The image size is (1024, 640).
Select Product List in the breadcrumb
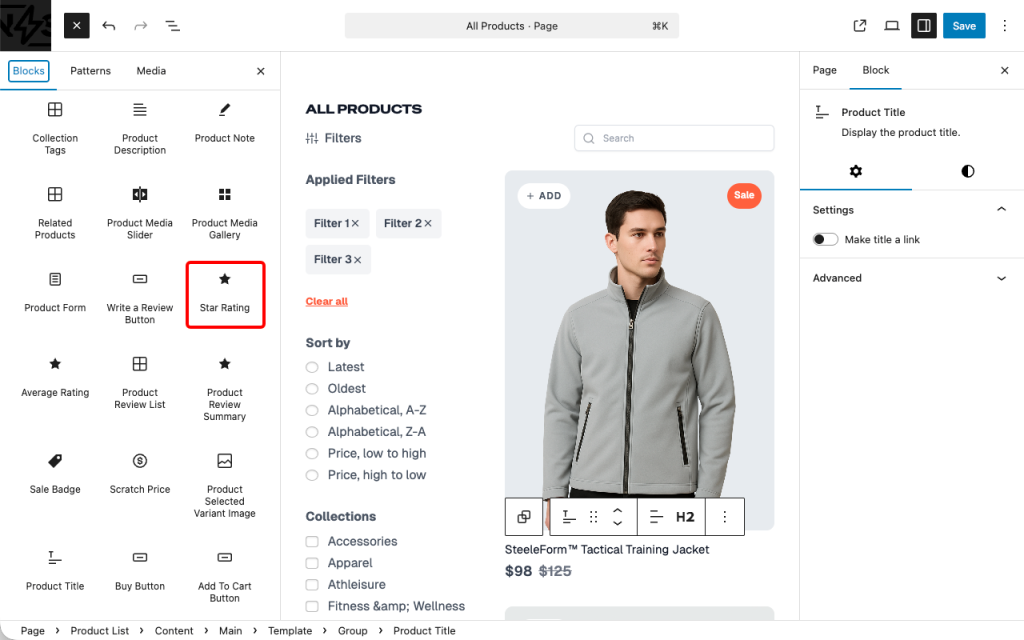pyautogui.click(x=99, y=631)
